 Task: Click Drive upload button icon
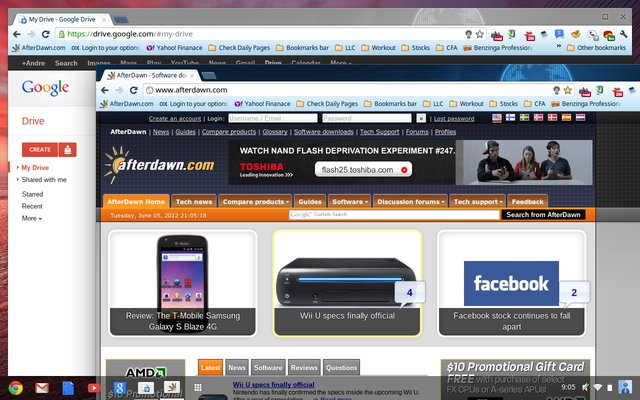point(68,150)
